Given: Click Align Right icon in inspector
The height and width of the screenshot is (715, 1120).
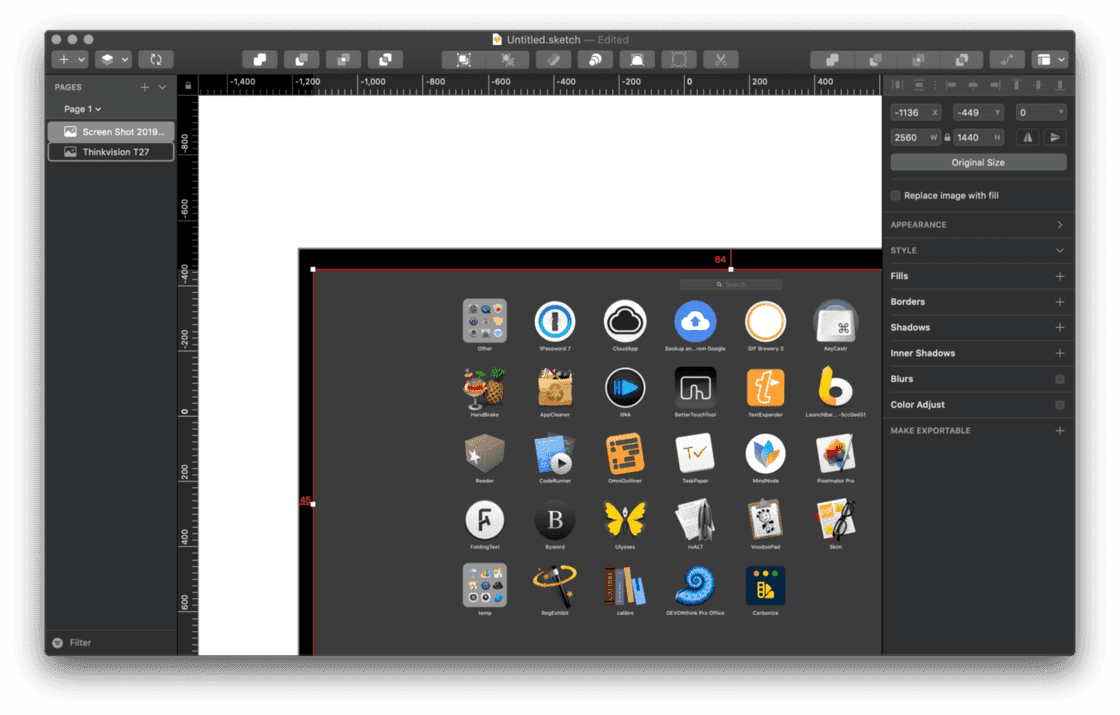Looking at the screenshot, I should point(995,85).
